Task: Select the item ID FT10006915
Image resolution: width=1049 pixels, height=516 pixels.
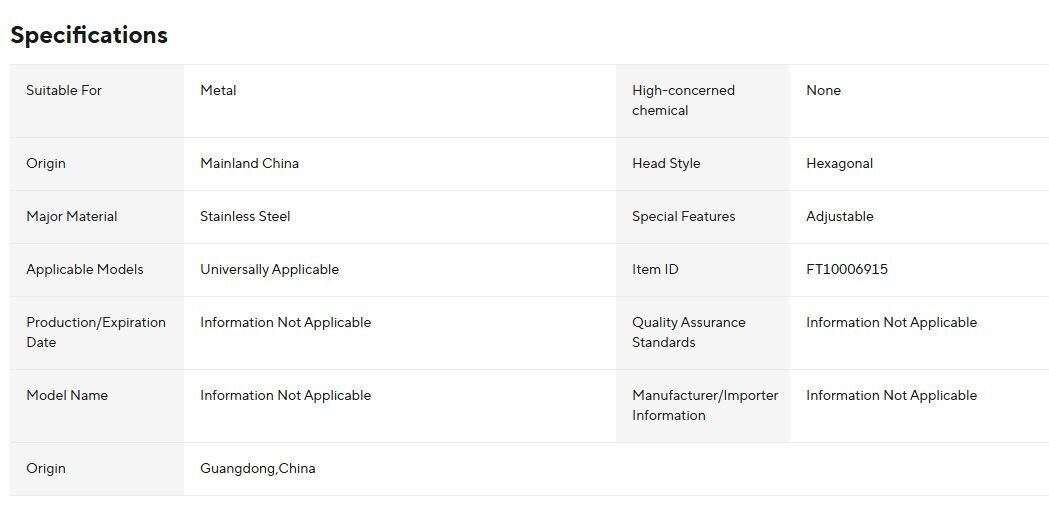Action: 846,269
